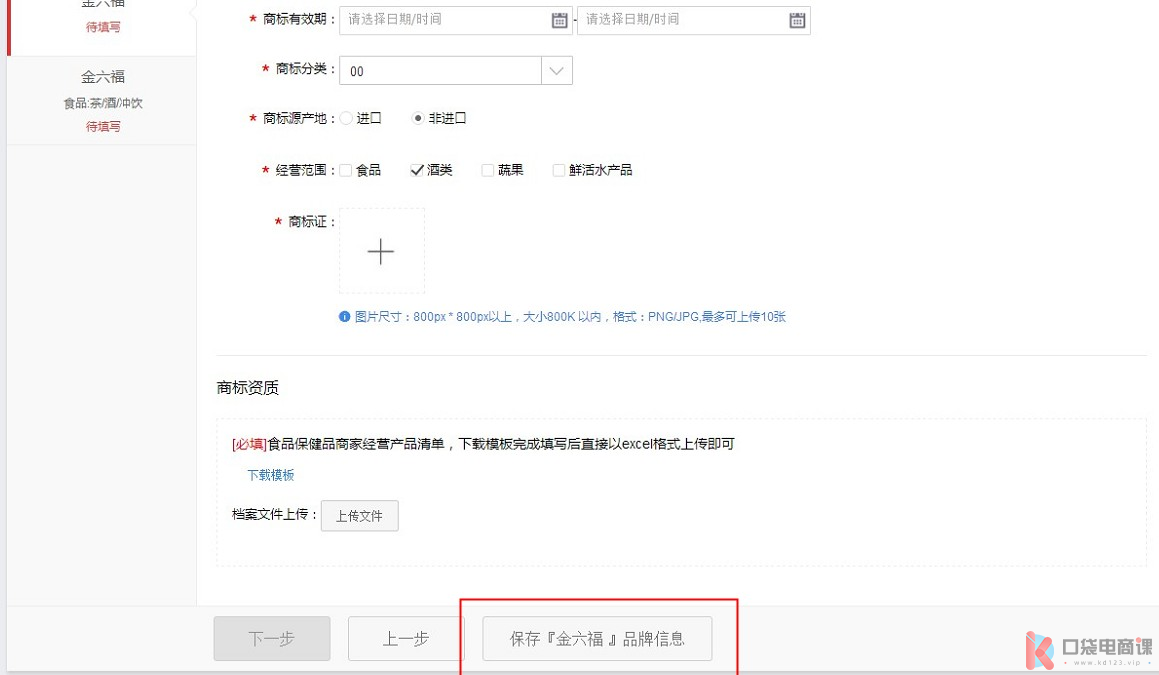Click the 上一步 button
This screenshot has width=1159, height=675.
pyautogui.click(x=406, y=639)
